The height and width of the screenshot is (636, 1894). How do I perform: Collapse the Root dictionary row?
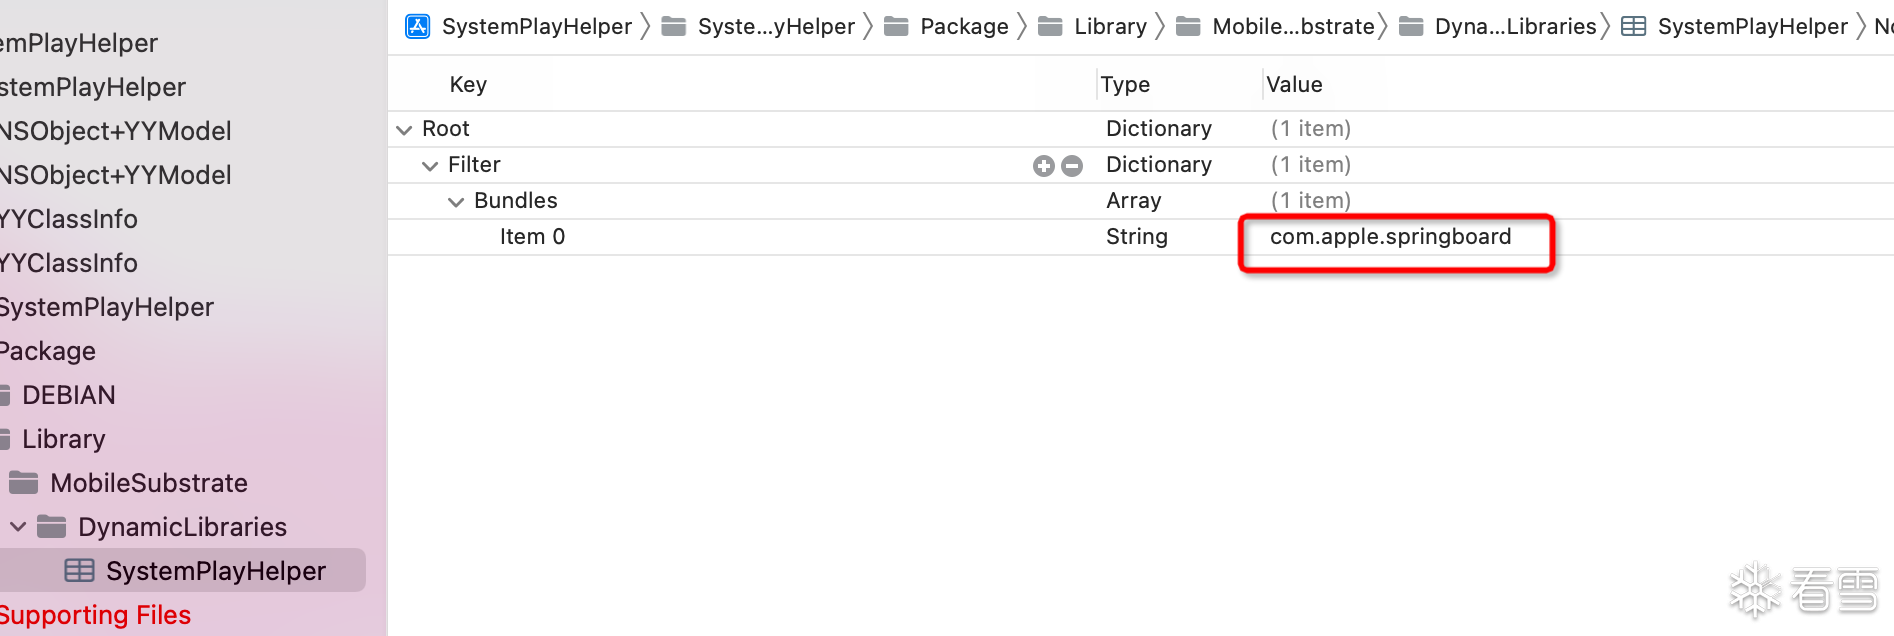(x=404, y=130)
